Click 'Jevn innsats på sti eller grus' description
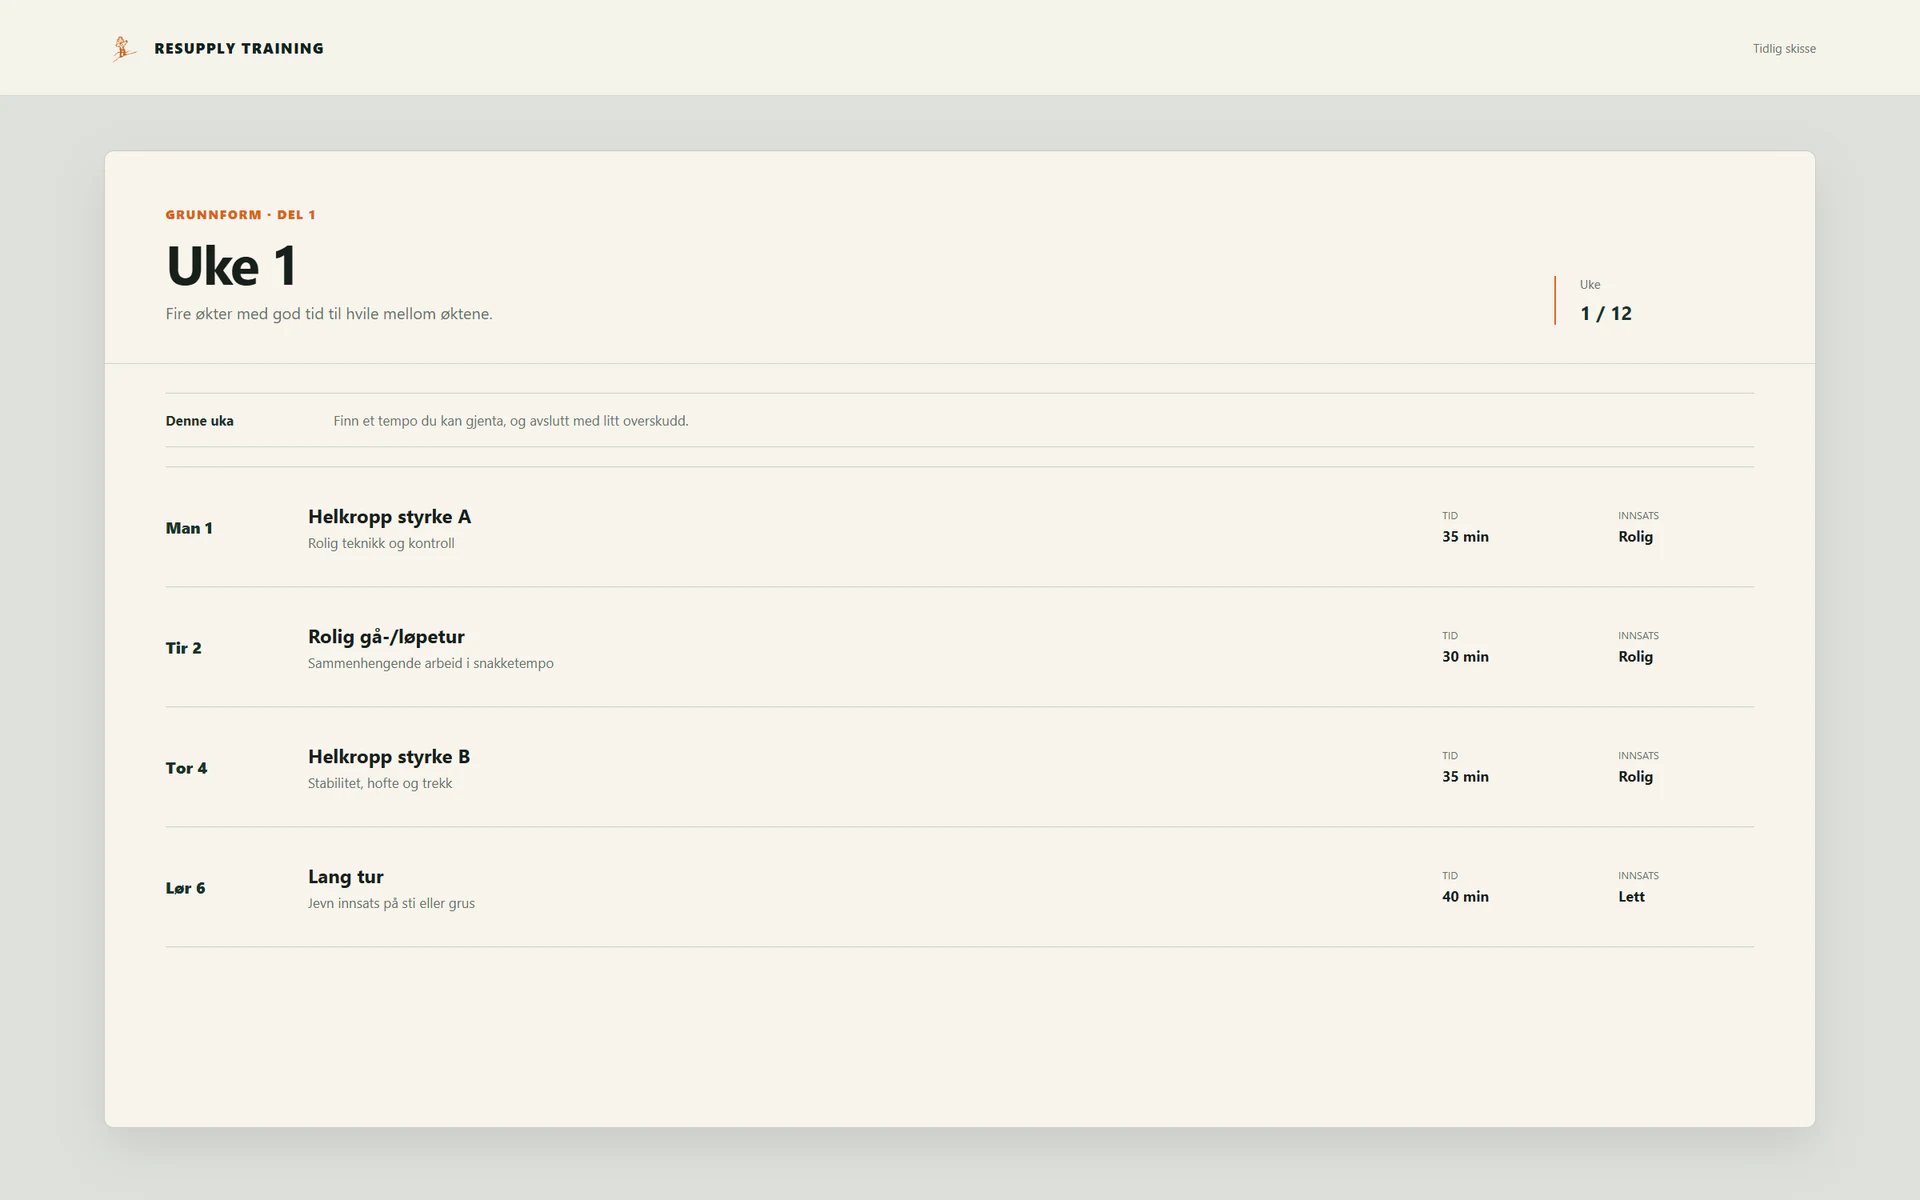This screenshot has width=1920, height=1200. pos(391,903)
